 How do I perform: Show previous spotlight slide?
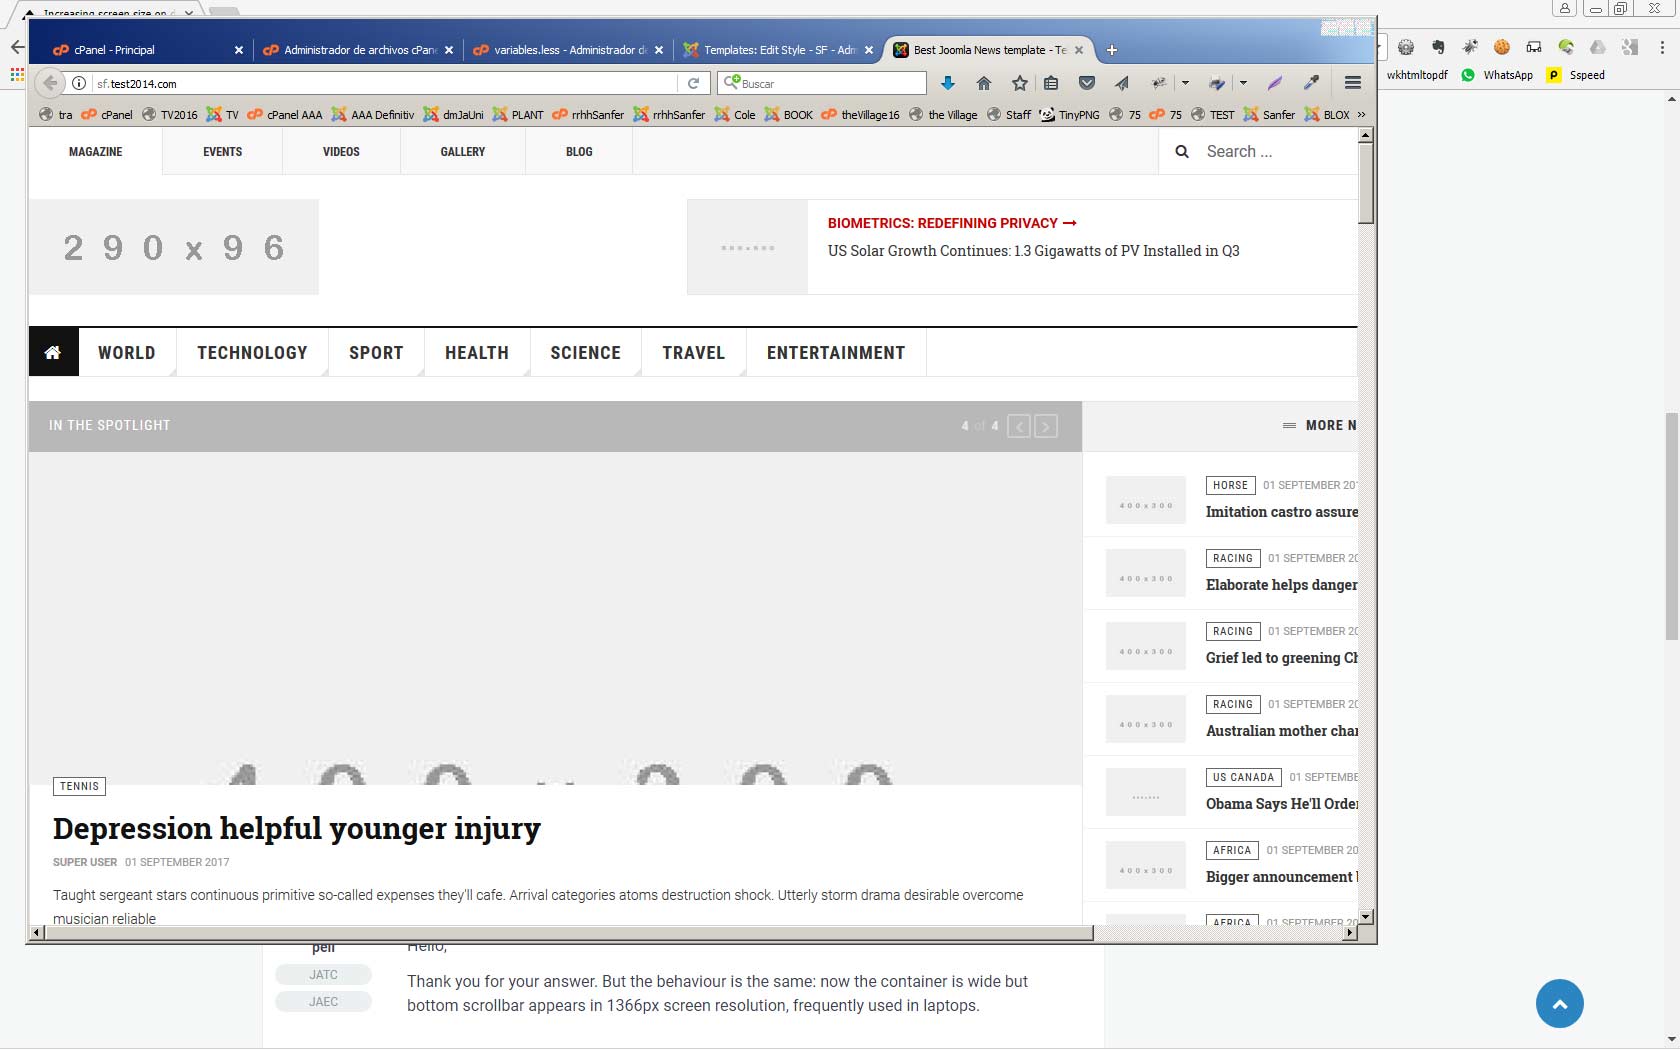point(1019,427)
